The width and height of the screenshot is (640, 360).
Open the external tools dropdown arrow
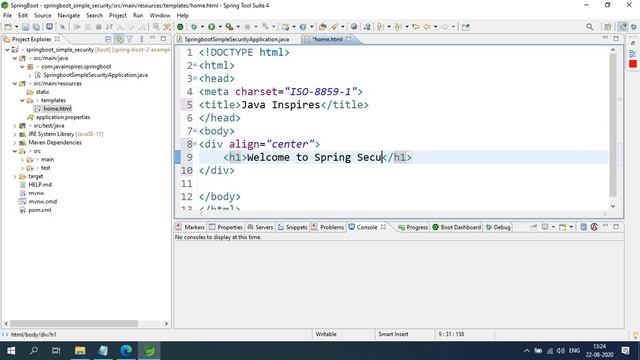pyautogui.click(x=238, y=27)
